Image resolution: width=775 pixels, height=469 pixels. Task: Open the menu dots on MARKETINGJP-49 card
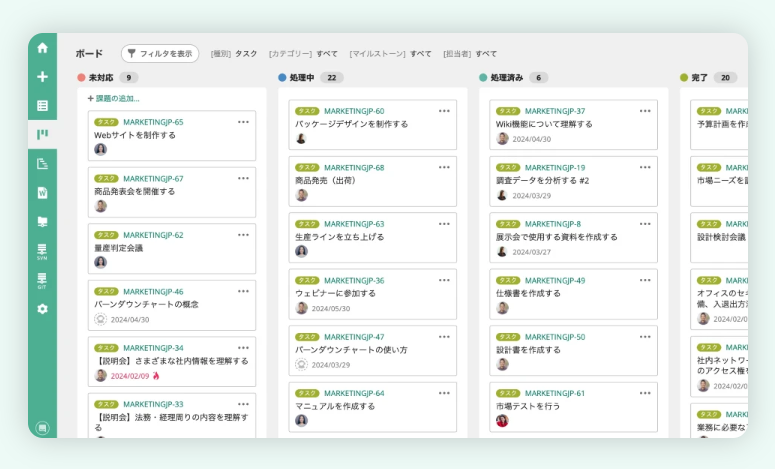point(645,280)
